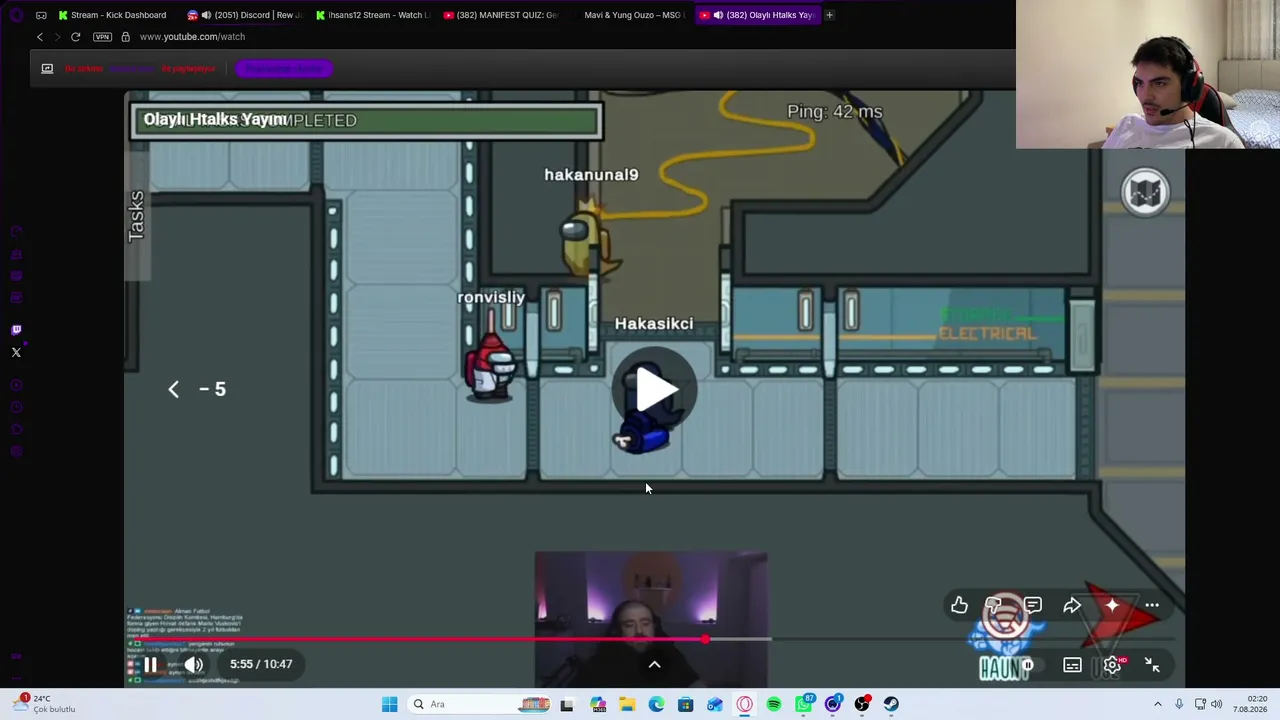Click the 5:55 / 10:47 time display
The image size is (1280, 720).
tap(261, 664)
